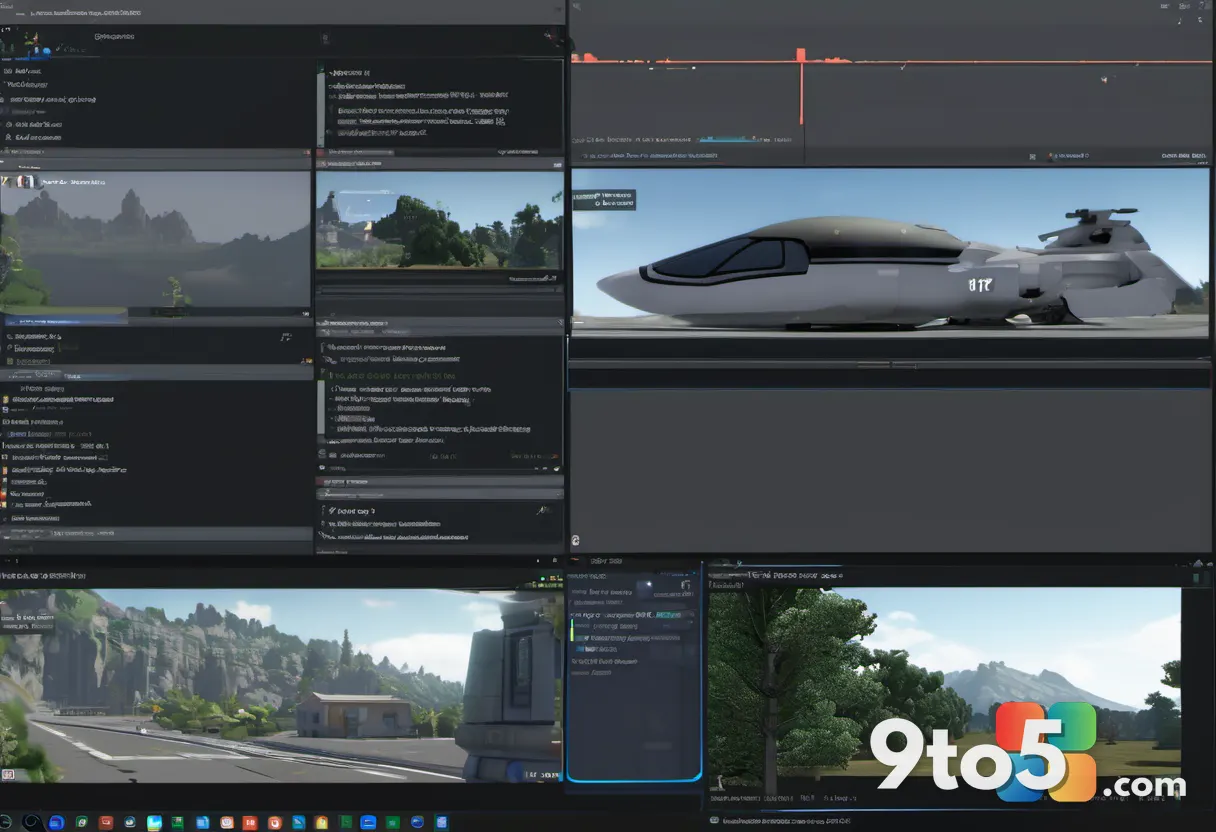Open the green forest village preview
The image size is (1216, 832).
point(439,220)
